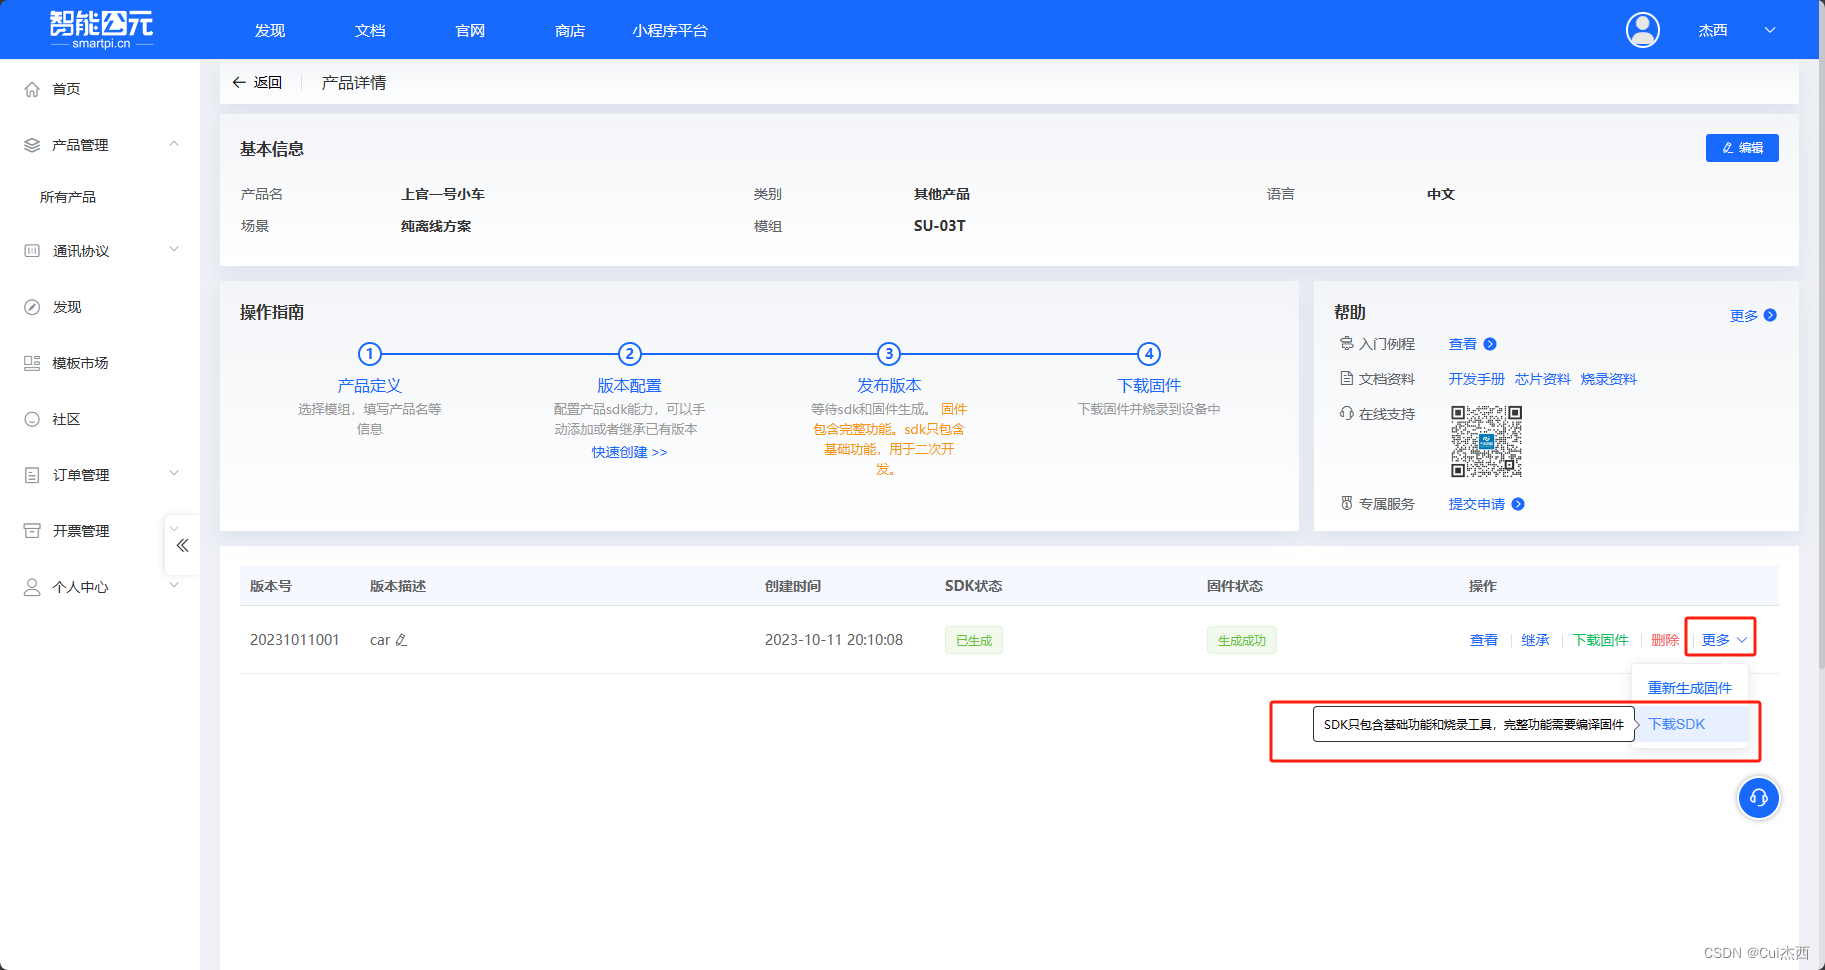The image size is (1825, 970).
Task: Click the 订单管理 sidebar icon
Action: coord(32,475)
